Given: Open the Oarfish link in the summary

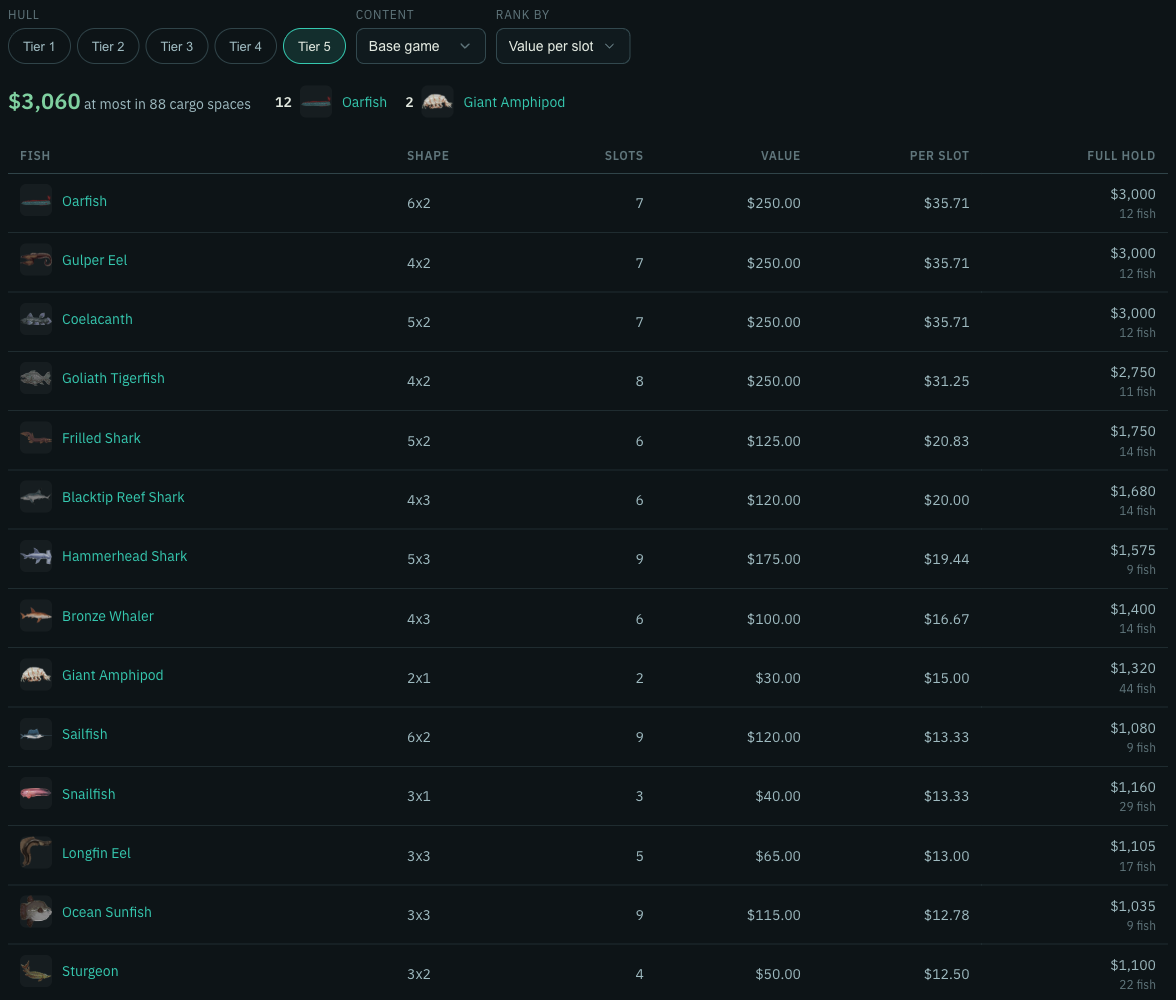Looking at the screenshot, I should (364, 102).
